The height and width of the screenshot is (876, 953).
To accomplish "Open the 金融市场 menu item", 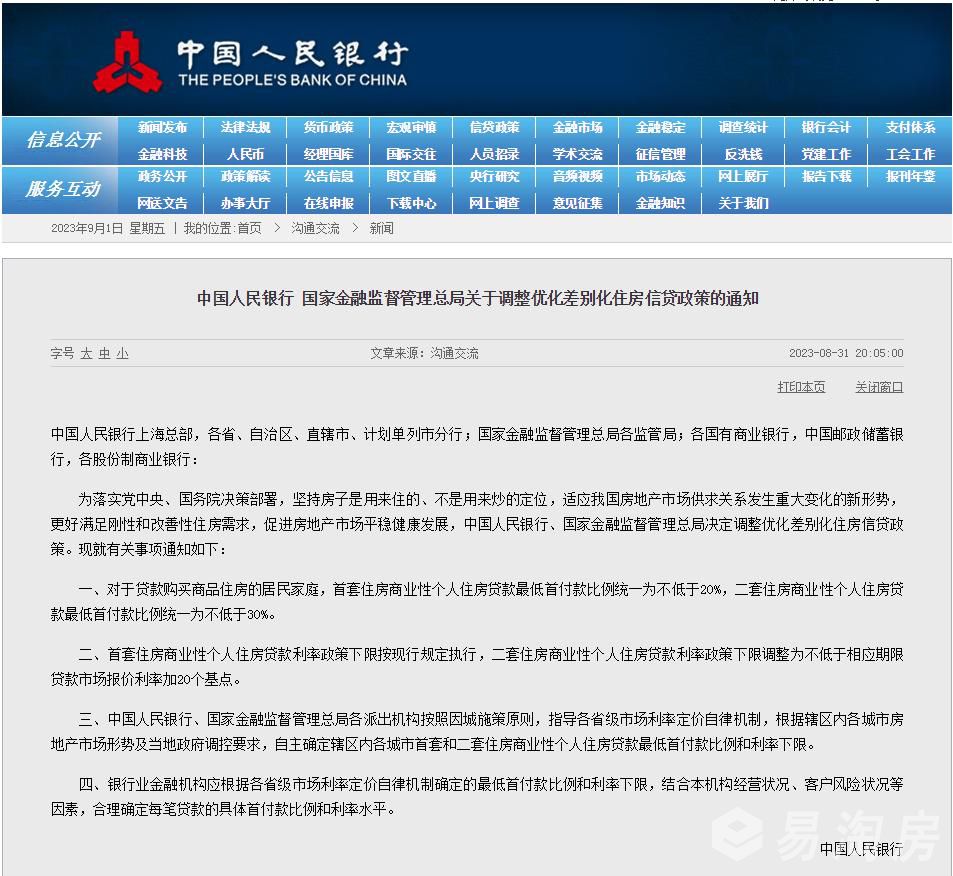I will (577, 127).
